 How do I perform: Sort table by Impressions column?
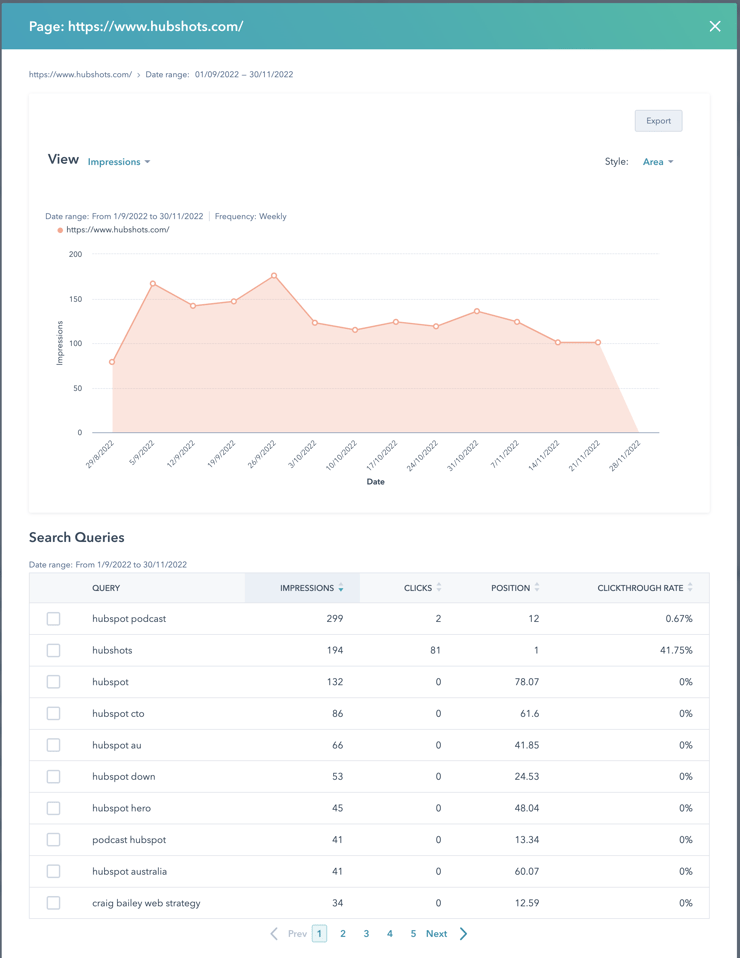pyautogui.click(x=311, y=588)
